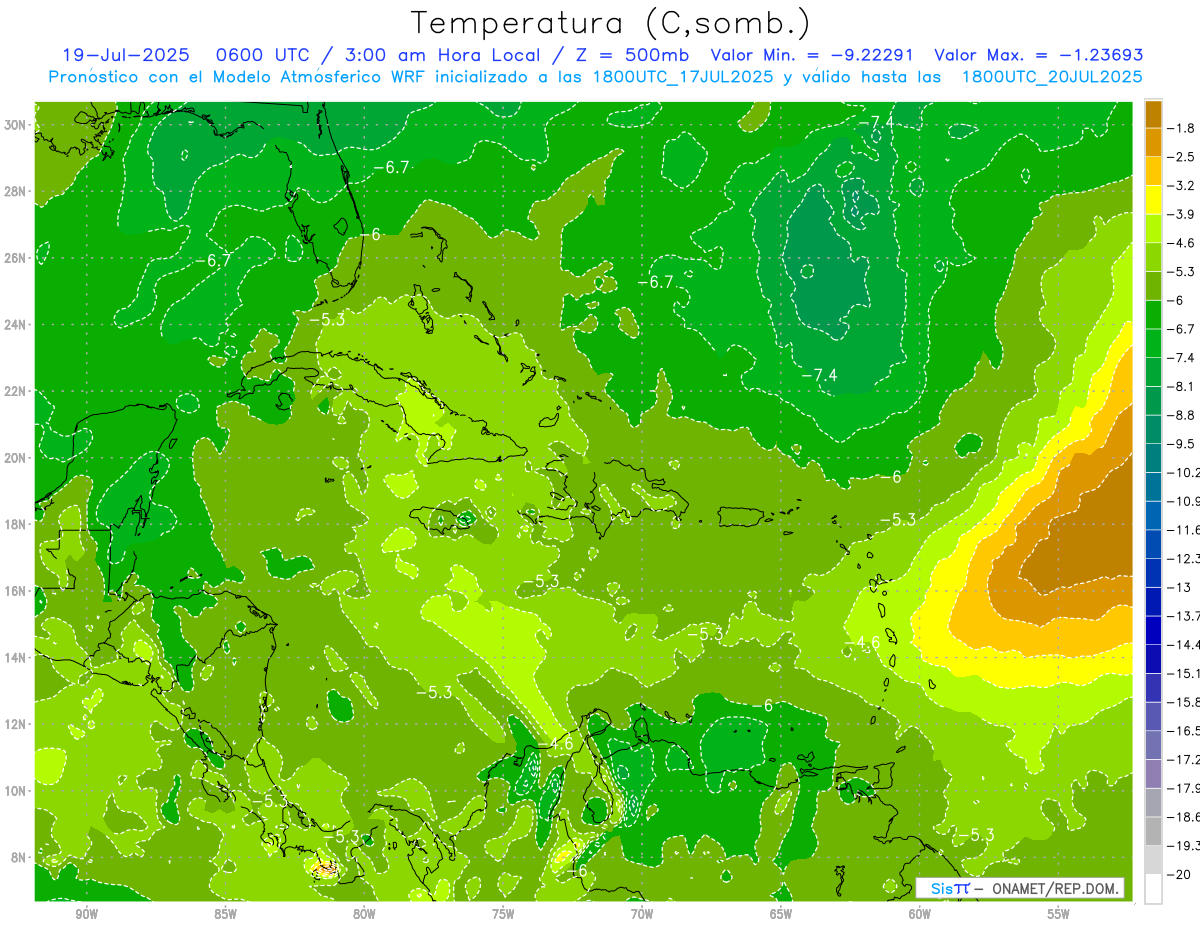
Task: Click the "85W" longitude axis label
Action: click(x=225, y=914)
